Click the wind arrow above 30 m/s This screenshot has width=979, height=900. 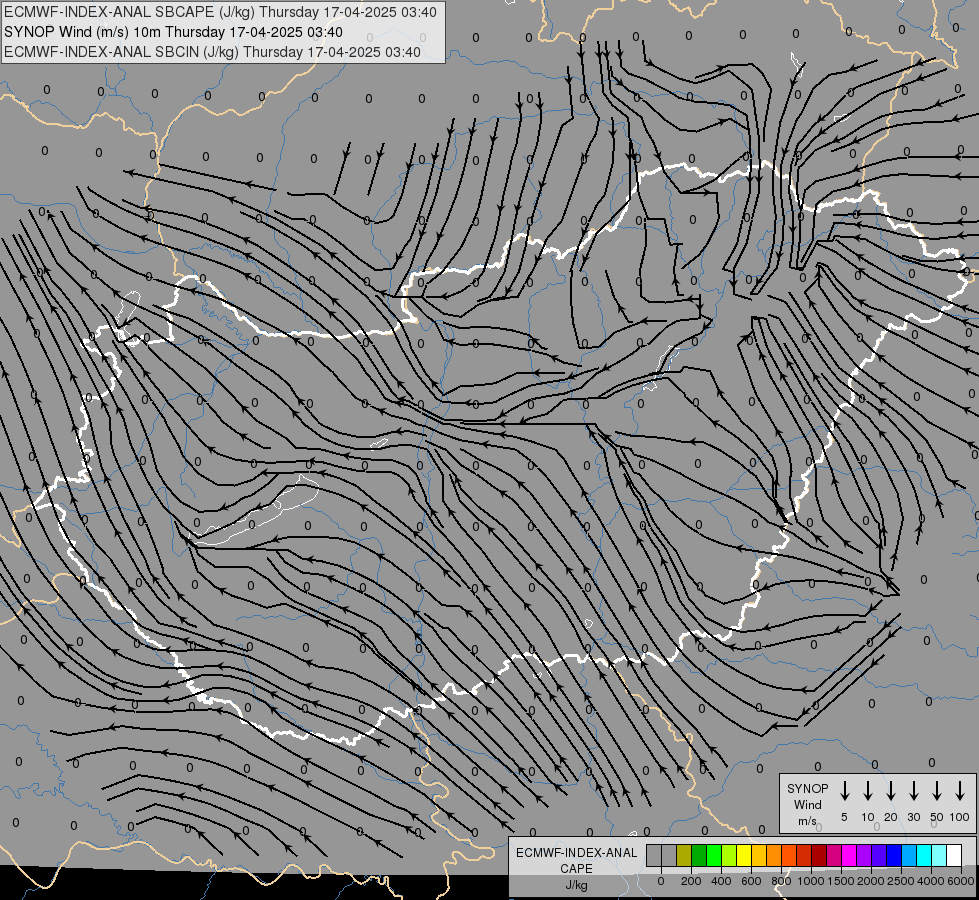pyautogui.click(x=913, y=791)
